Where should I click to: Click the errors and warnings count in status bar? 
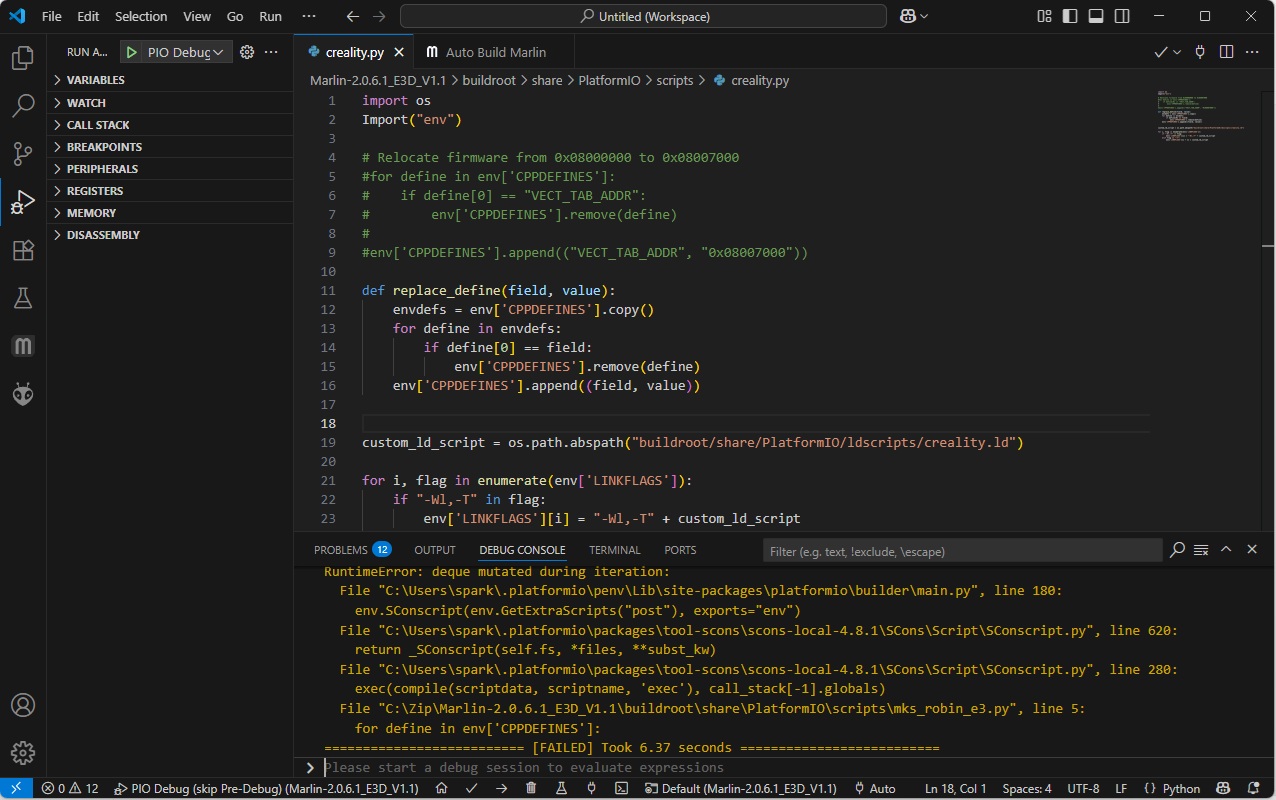[x=70, y=788]
